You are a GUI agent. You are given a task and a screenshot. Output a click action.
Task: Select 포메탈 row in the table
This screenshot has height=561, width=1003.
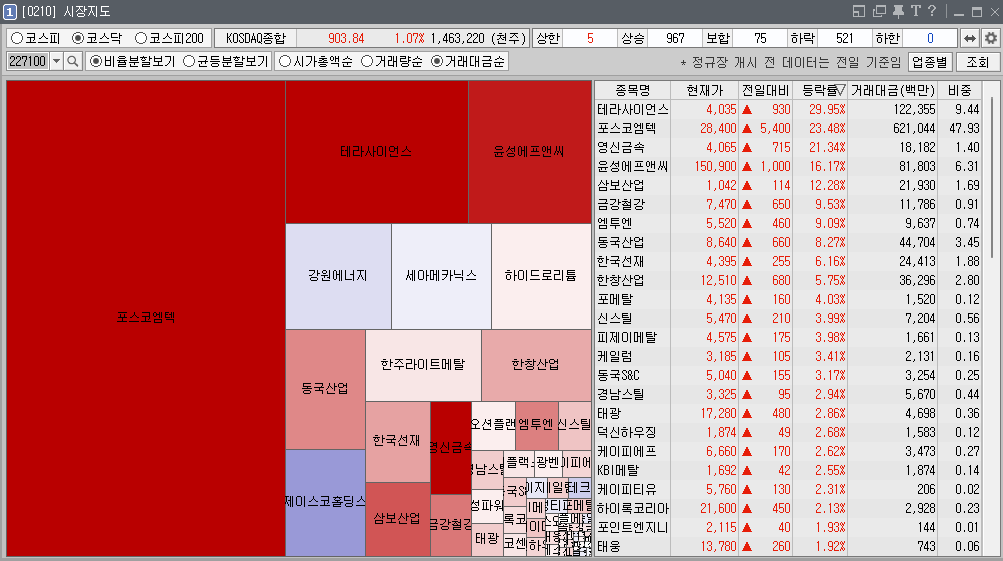787,299
